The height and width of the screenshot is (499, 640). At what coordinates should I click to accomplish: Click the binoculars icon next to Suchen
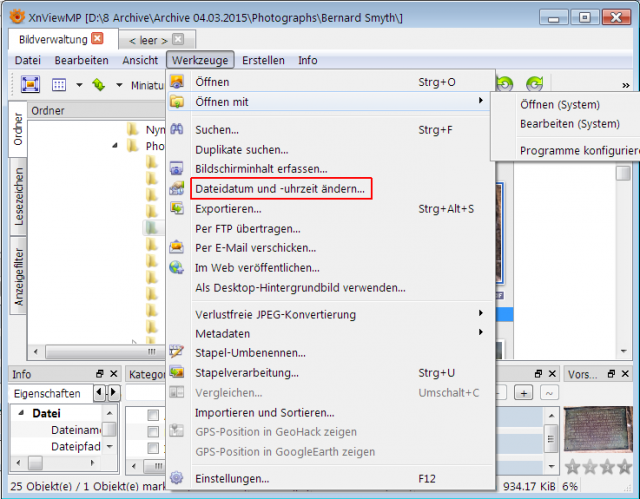pyautogui.click(x=177, y=129)
